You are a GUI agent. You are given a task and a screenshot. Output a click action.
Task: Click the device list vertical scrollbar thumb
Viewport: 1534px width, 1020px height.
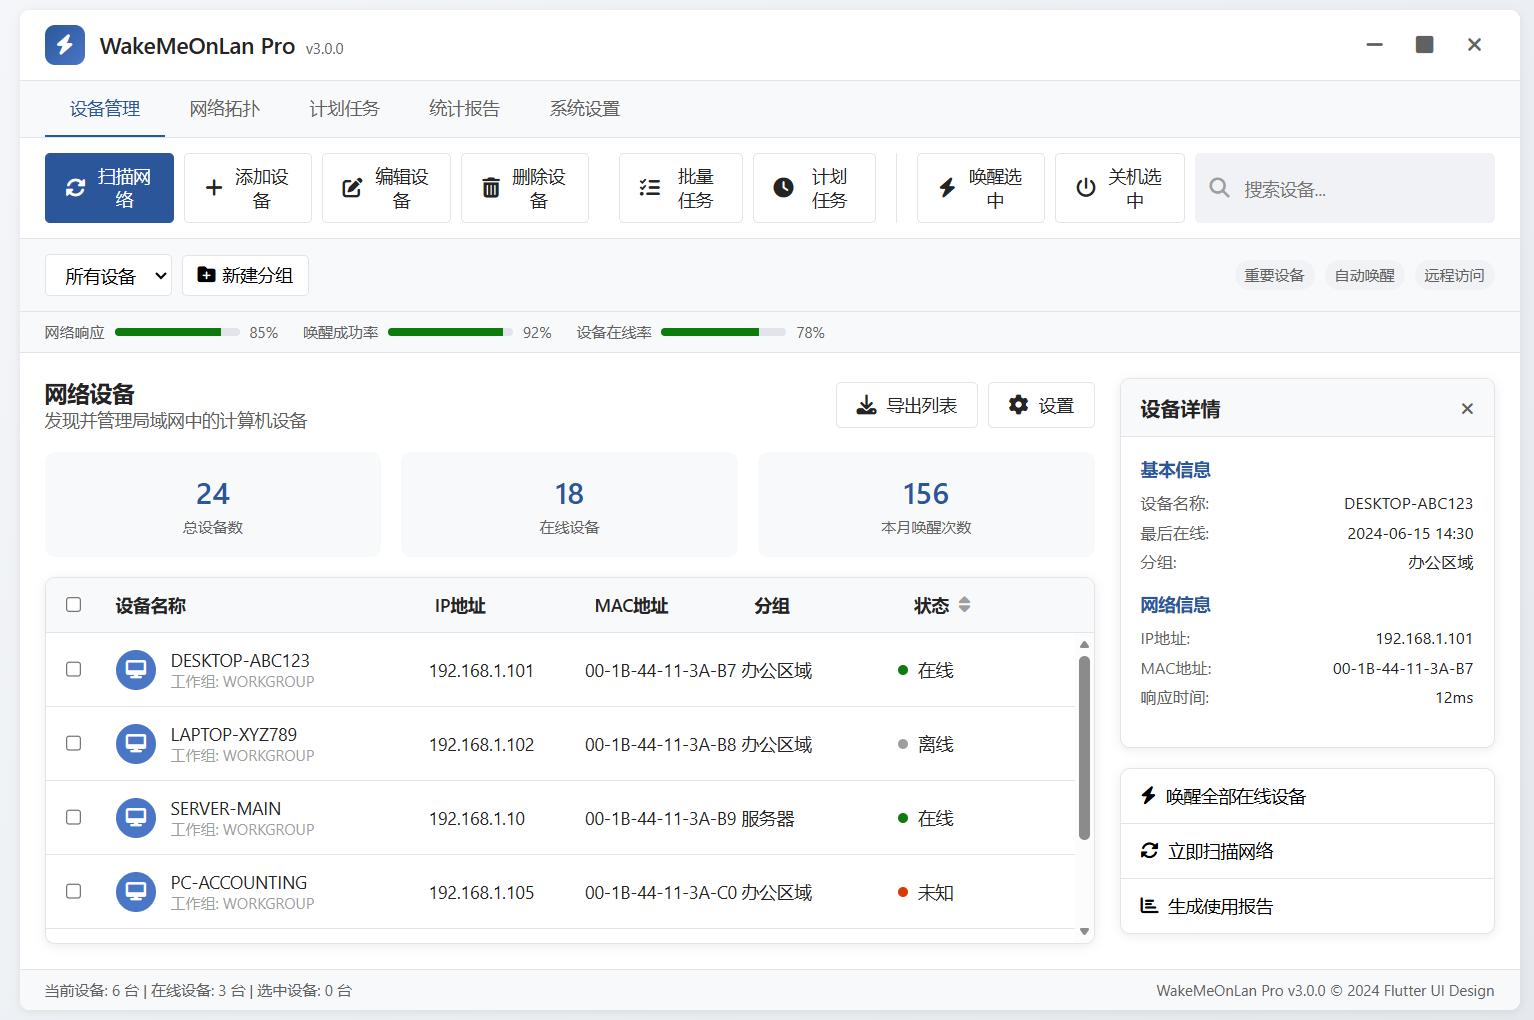(x=1084, y=747)
